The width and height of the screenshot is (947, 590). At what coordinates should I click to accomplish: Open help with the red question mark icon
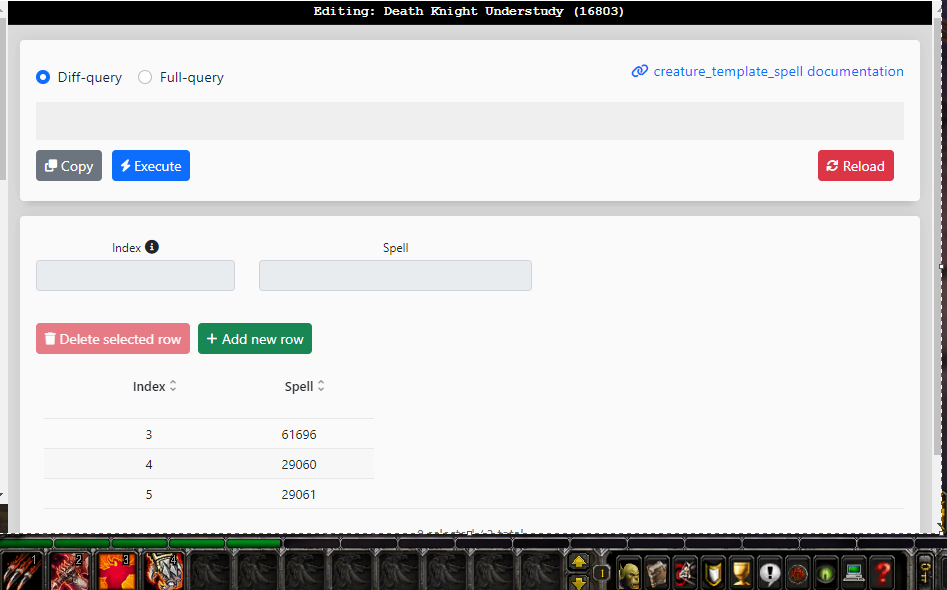[882, 573]
